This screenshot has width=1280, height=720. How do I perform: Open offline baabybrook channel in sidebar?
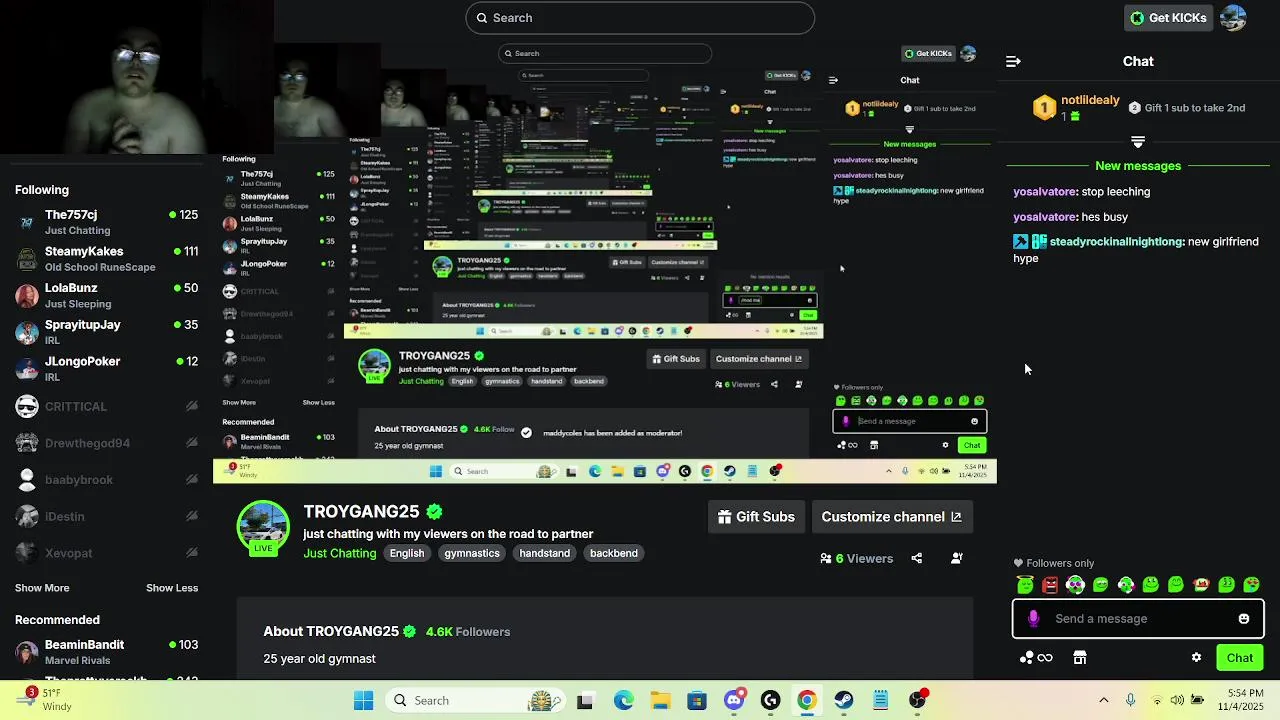point(106,480)
